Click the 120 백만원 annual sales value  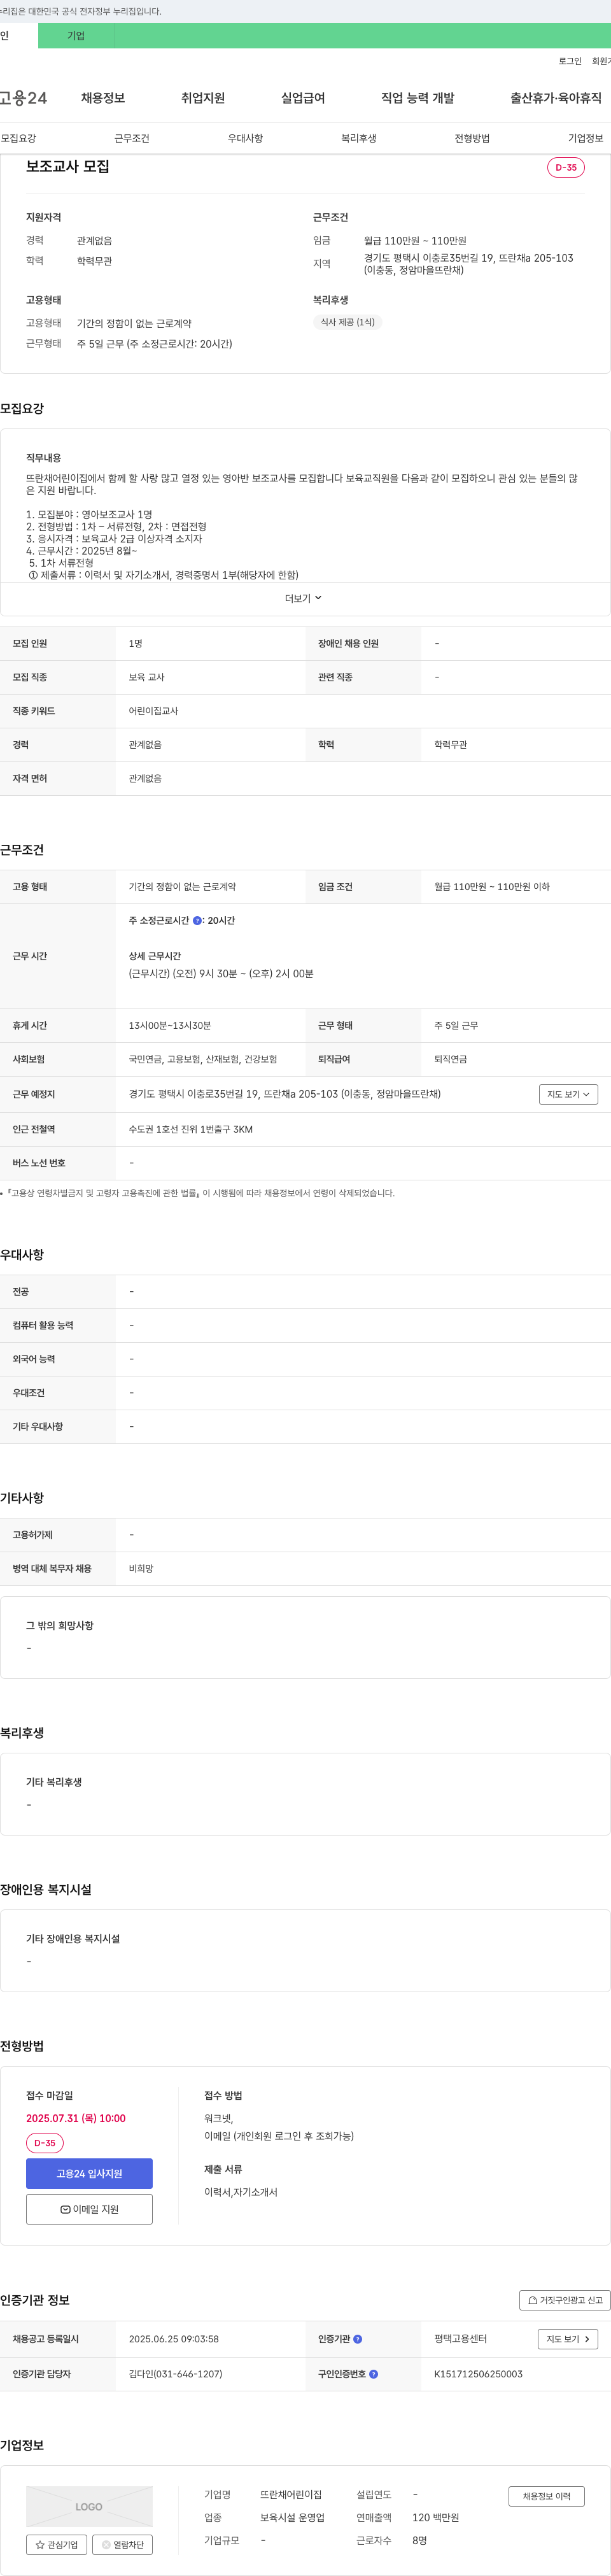pyautogui.click(x=436, y=2517)
